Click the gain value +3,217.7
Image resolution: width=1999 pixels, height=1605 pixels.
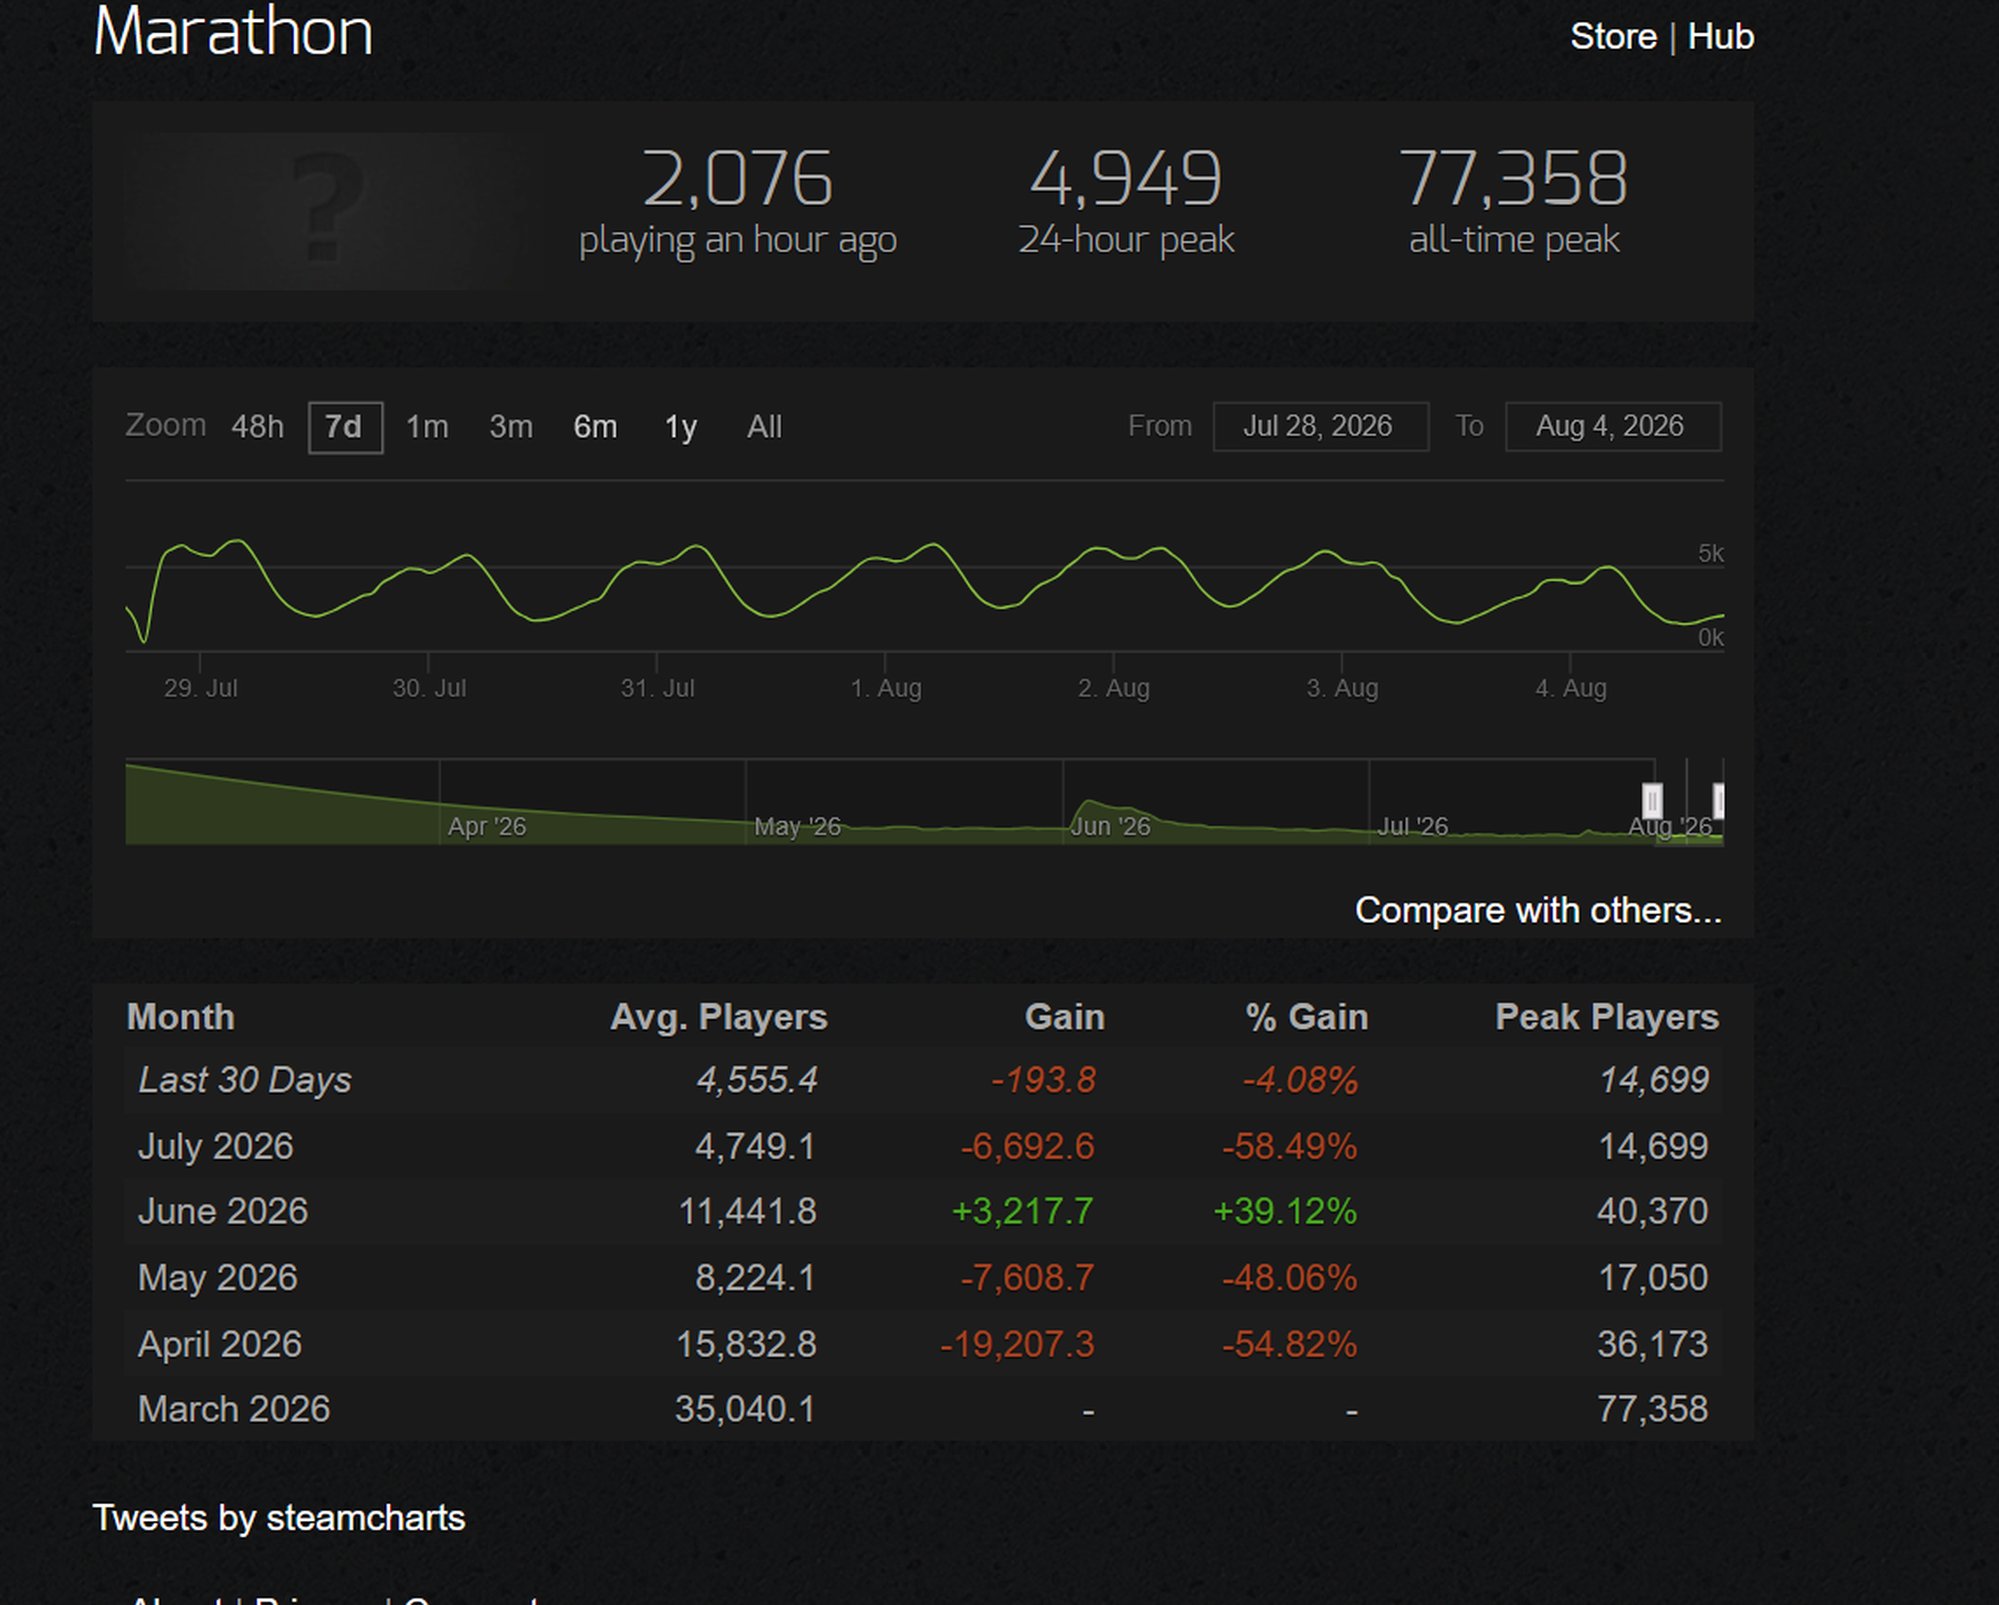pos(1023,1212)
